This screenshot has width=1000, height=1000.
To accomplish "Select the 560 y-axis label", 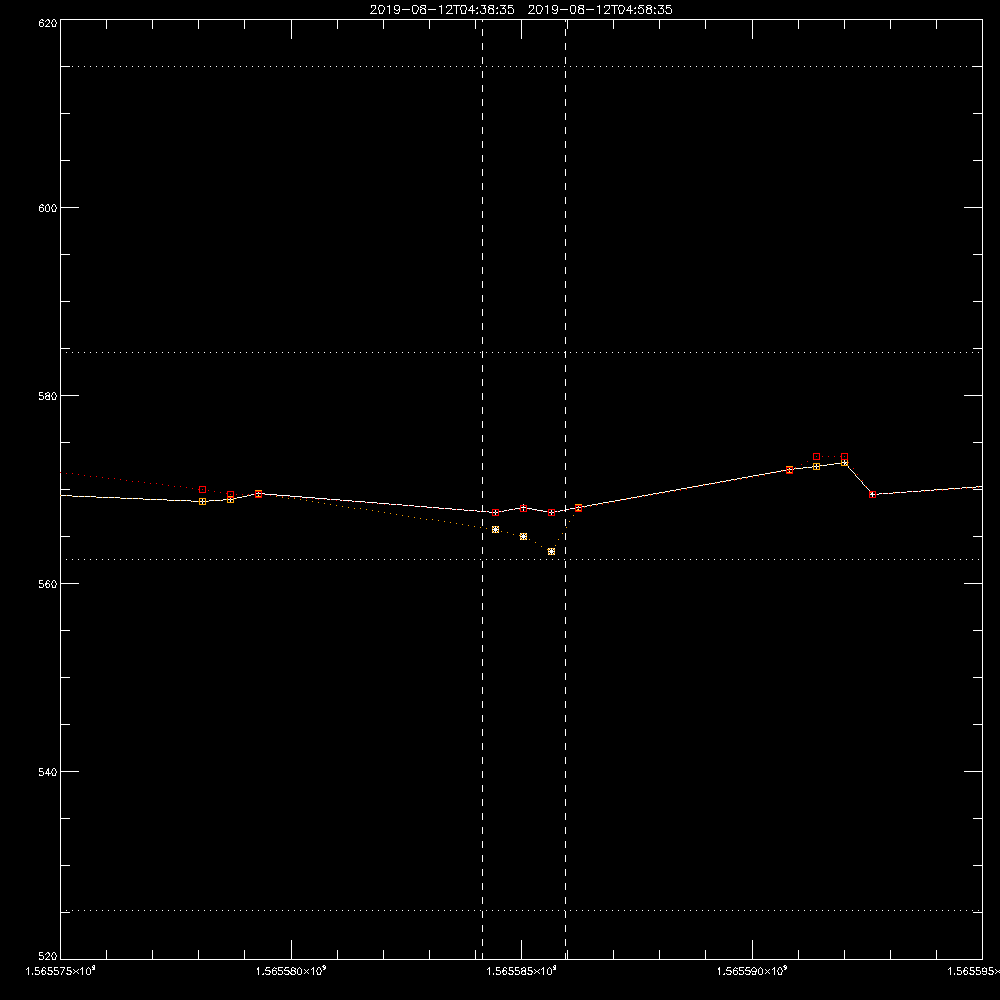I will coord(48,584).
